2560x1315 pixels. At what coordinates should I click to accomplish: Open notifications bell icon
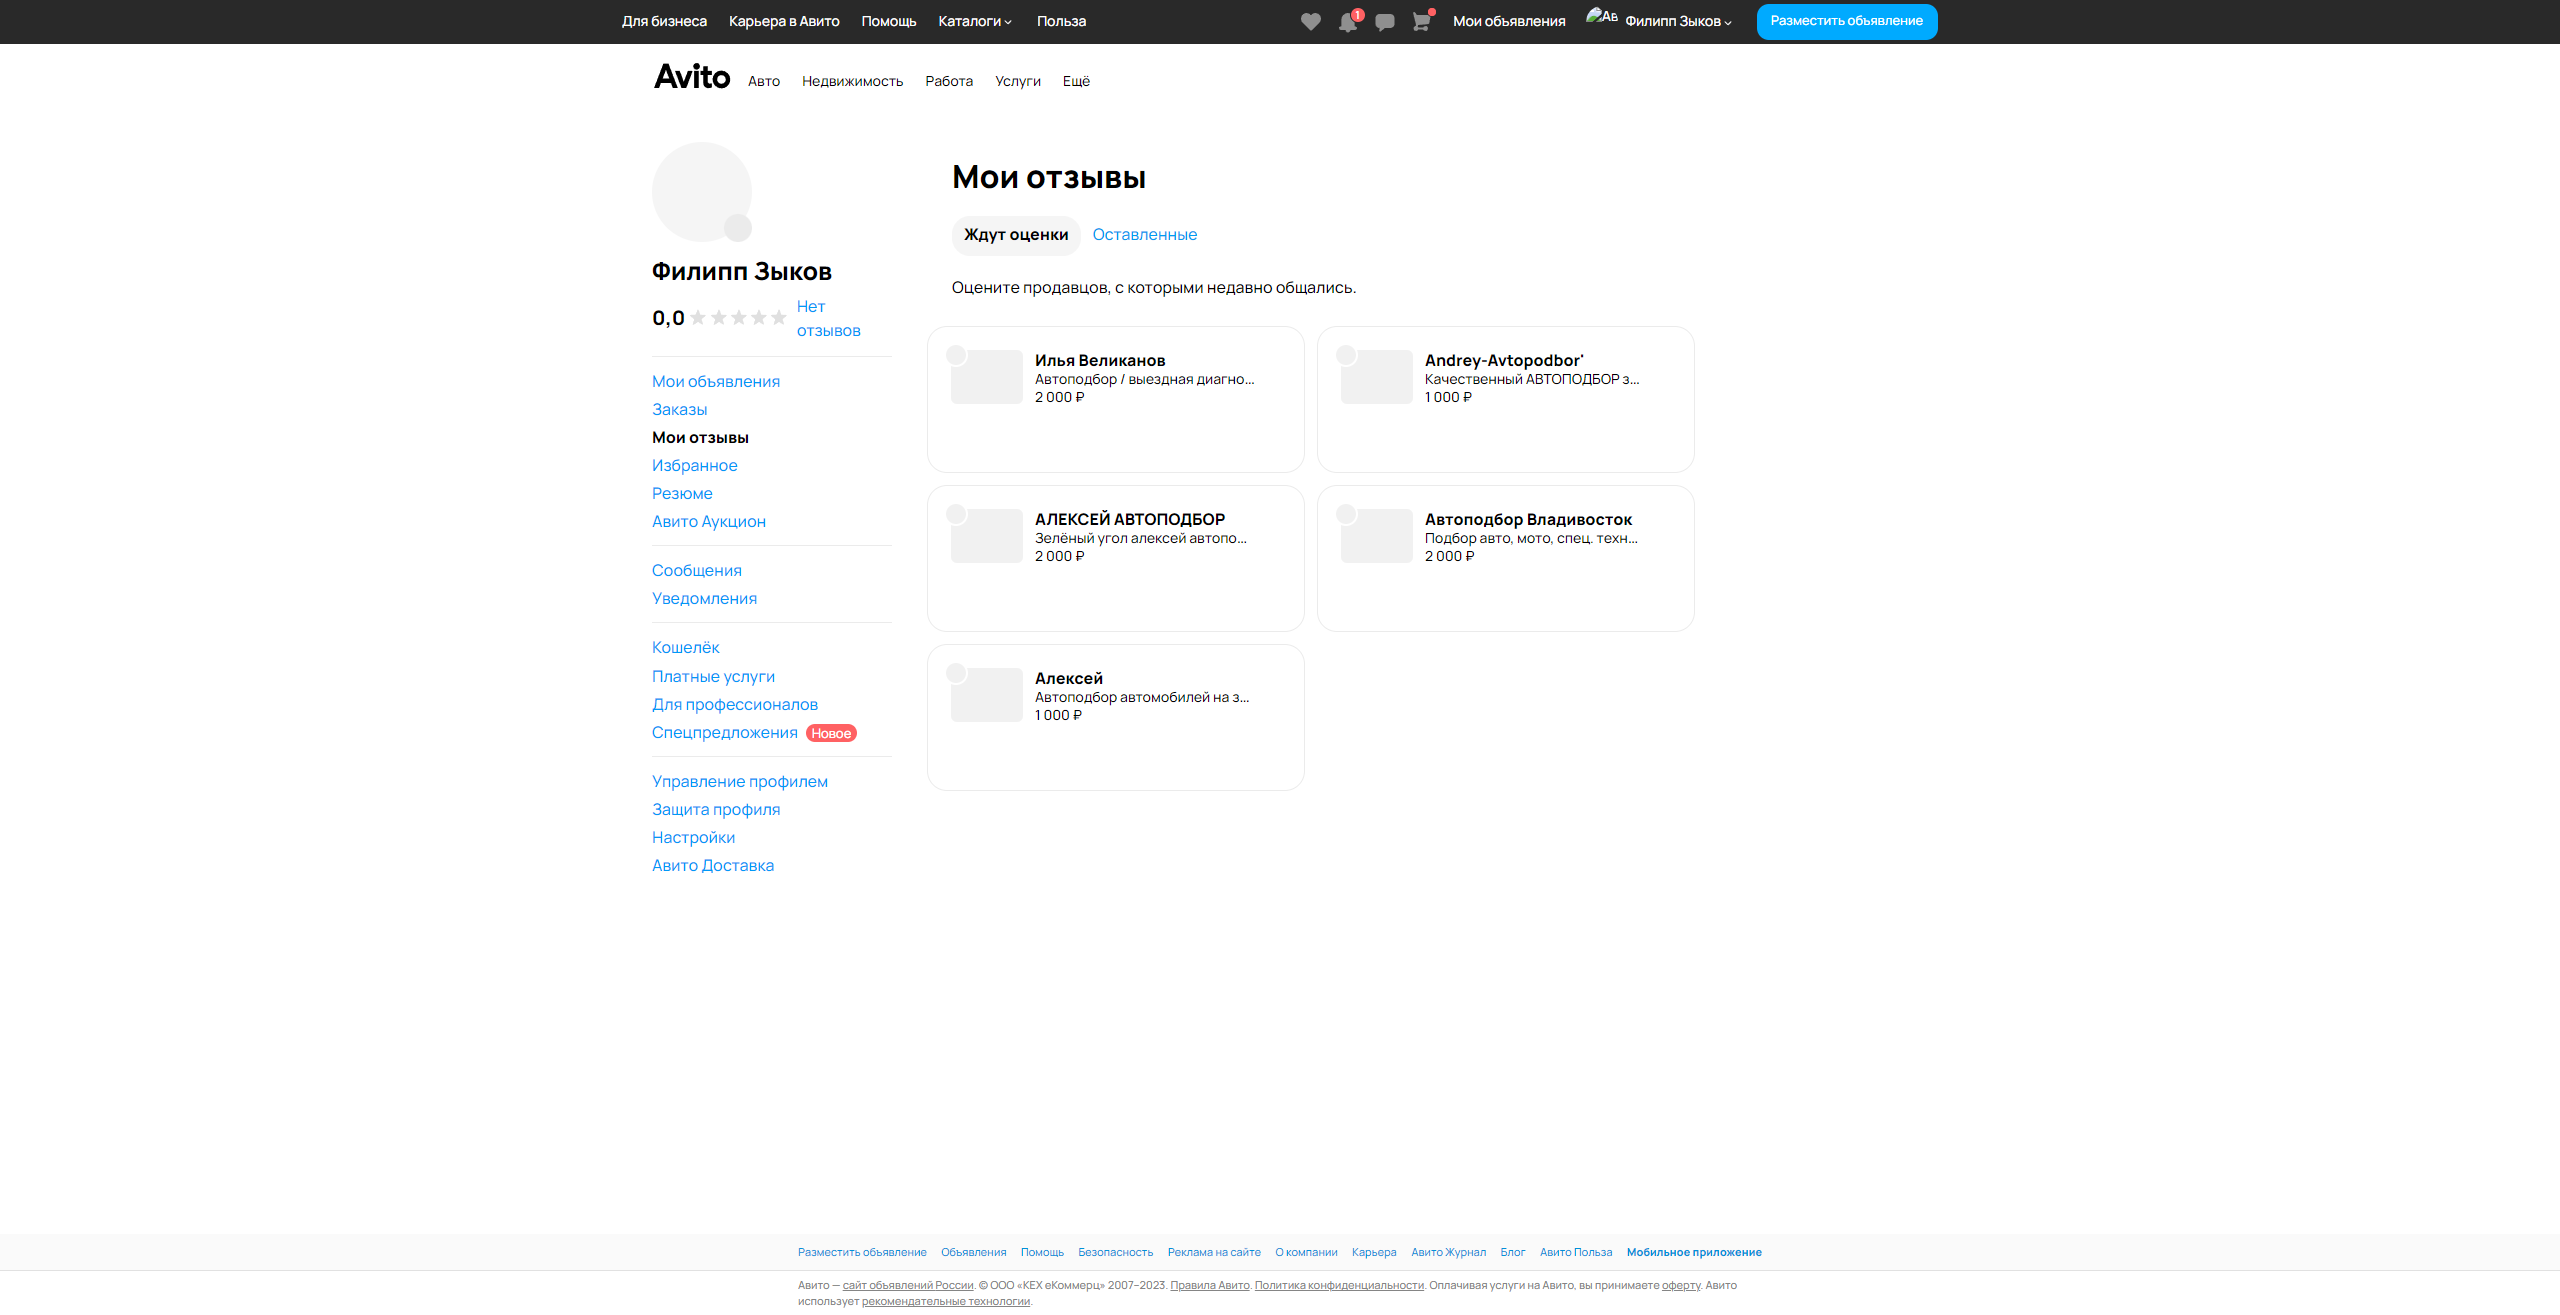[1348, 22]
